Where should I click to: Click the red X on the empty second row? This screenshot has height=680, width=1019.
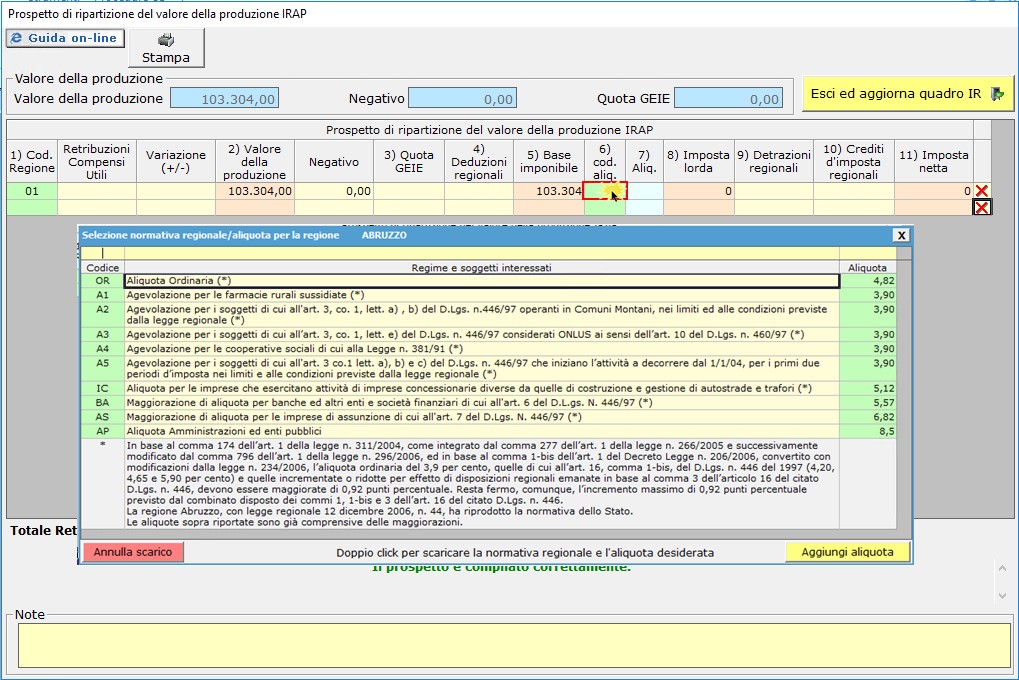tap(981, 207)
